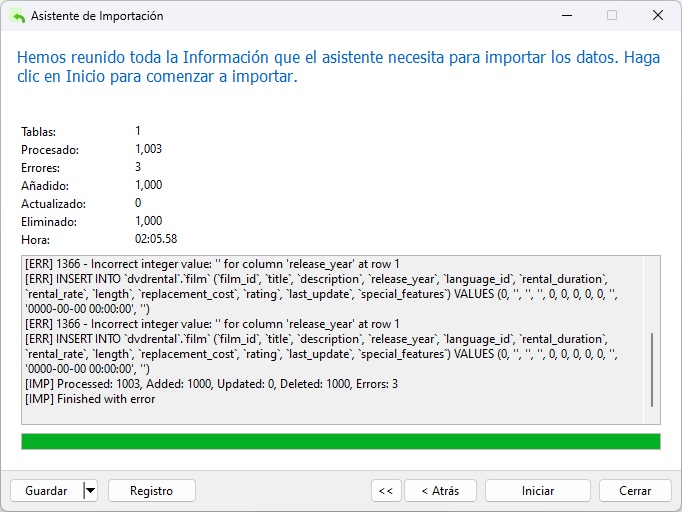Select the Hora value 02:05.58

pyautogui.click(x=156, y=239)
